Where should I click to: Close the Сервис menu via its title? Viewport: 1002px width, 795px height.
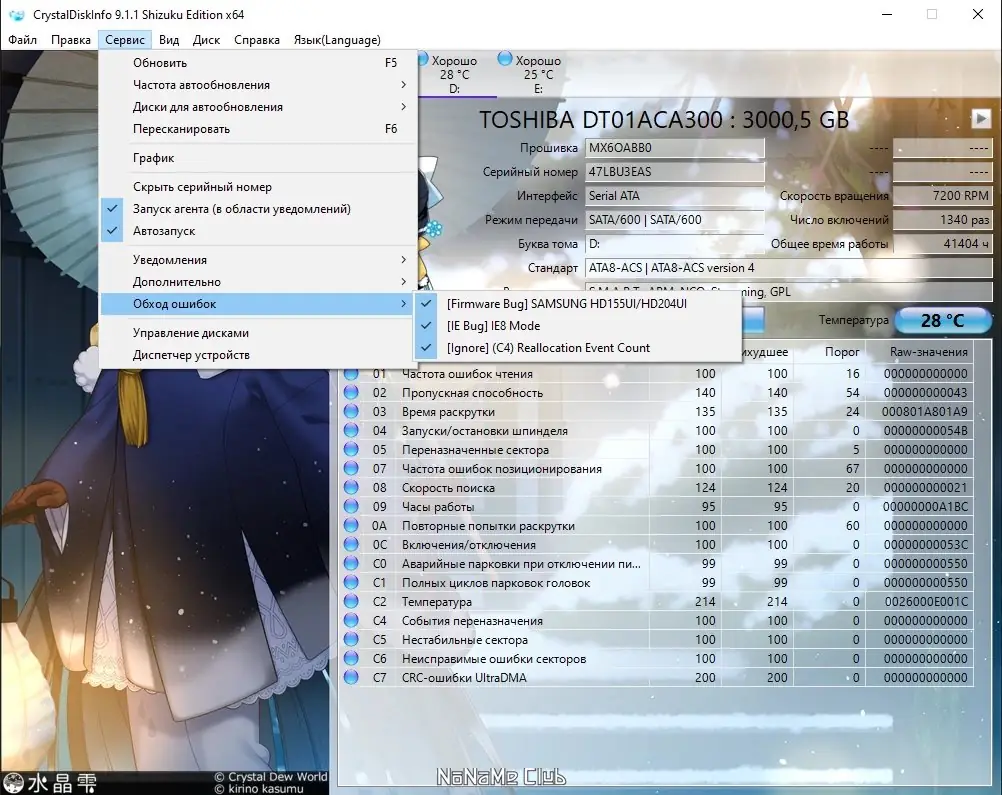(125, 40)
